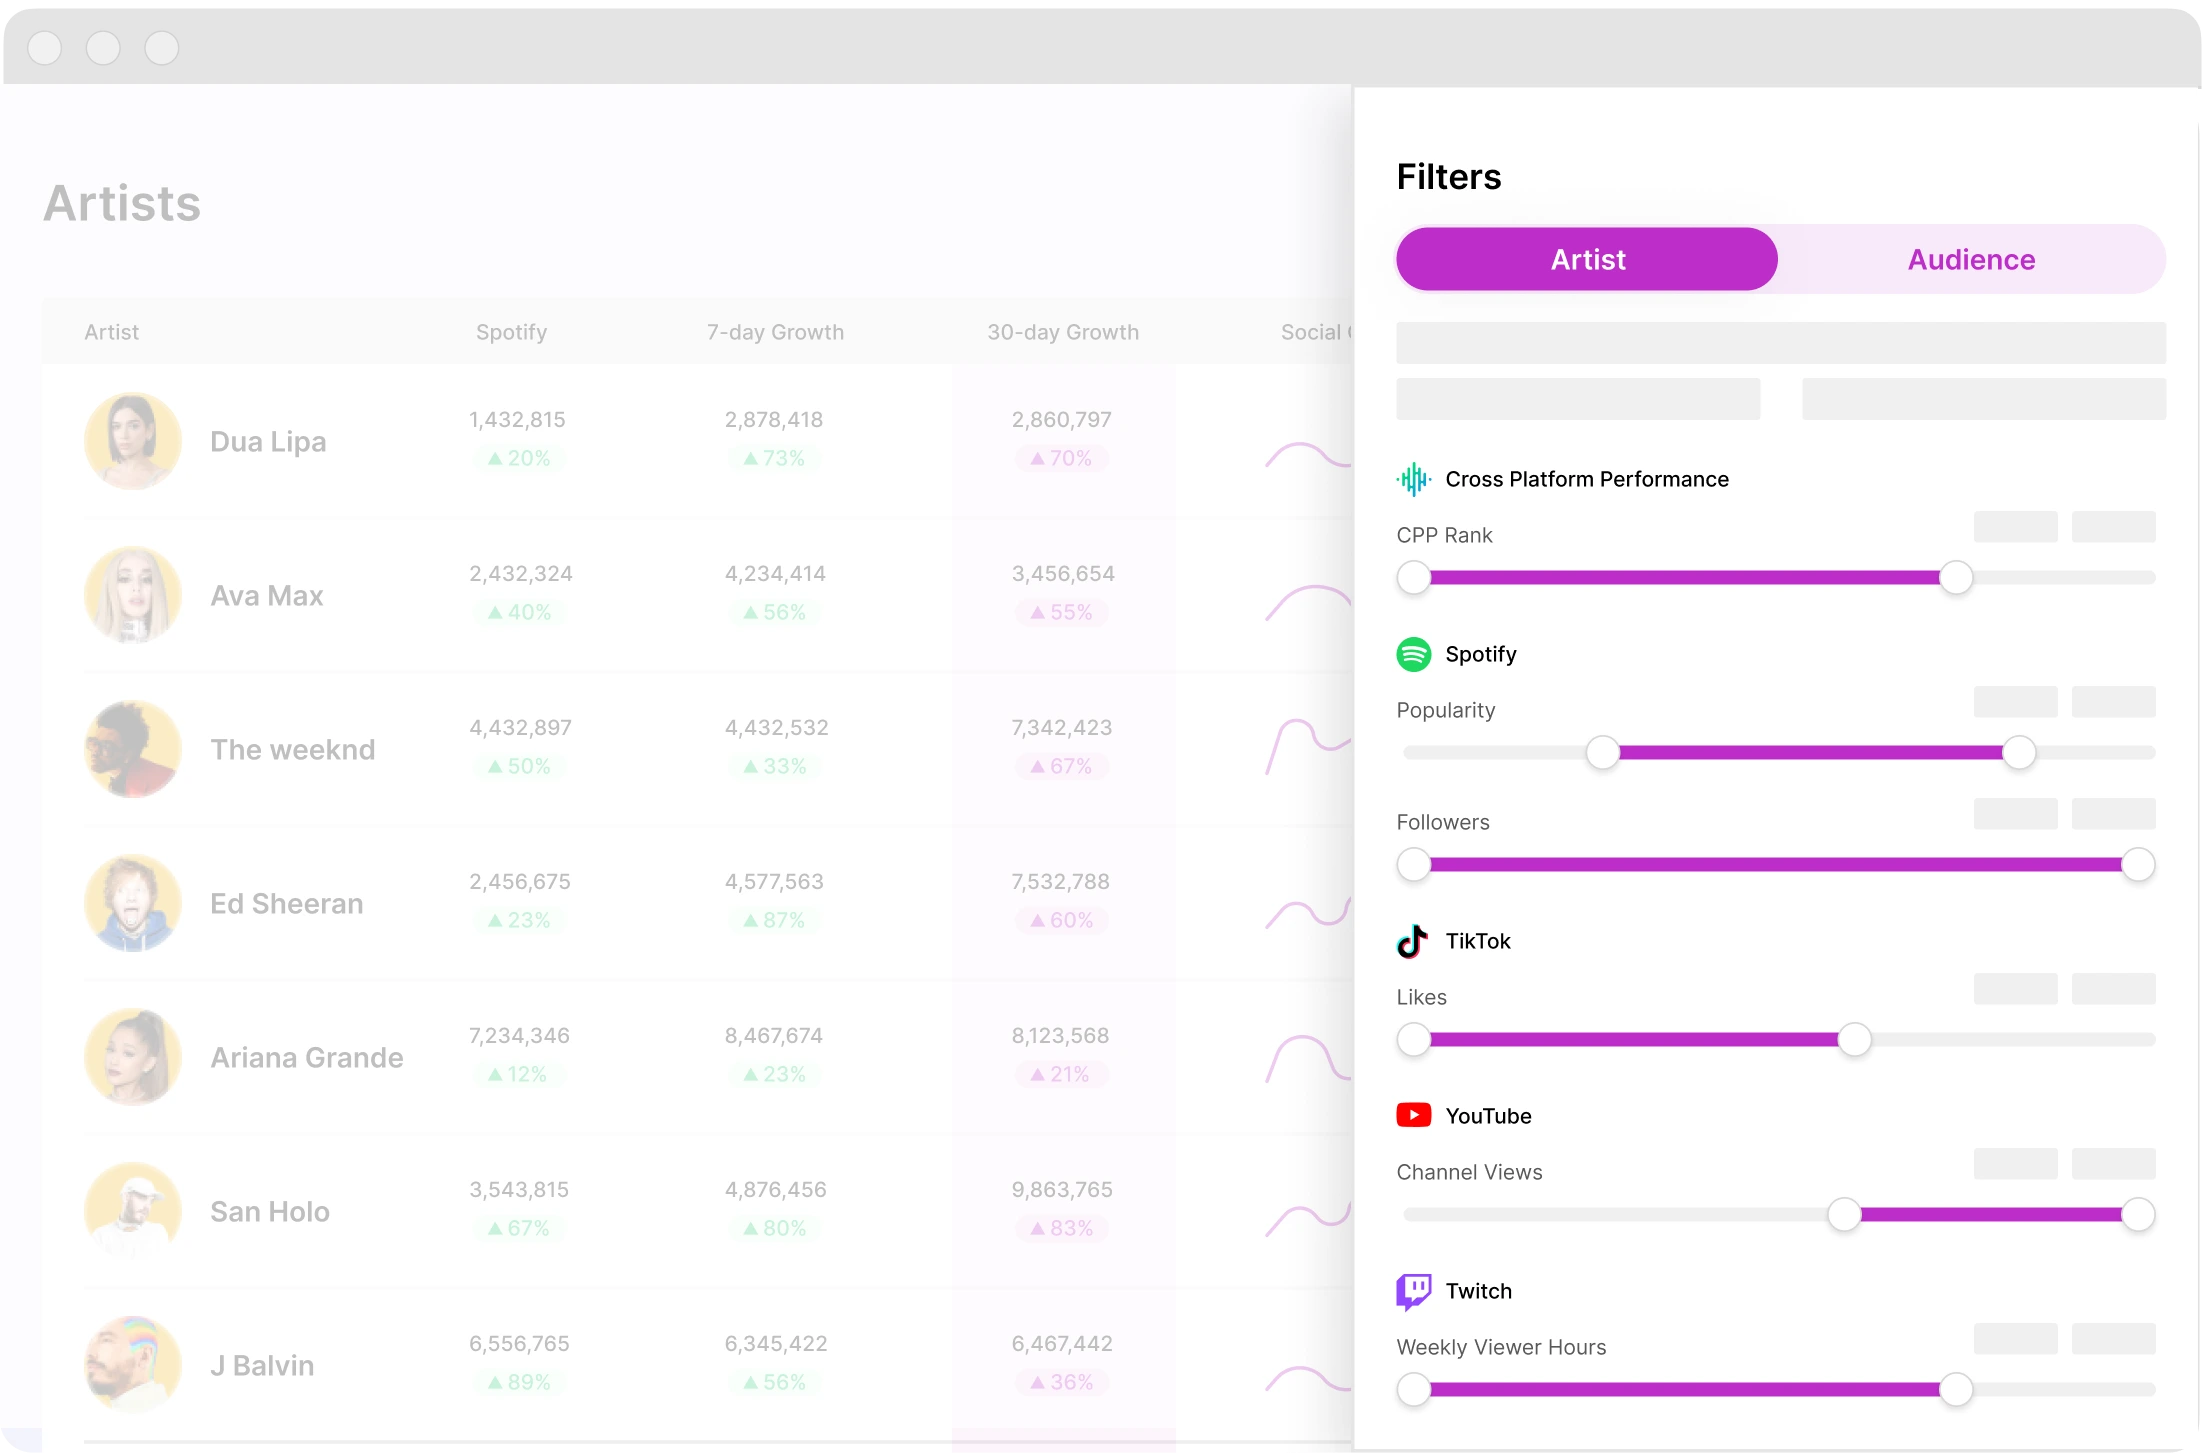Select the Artist filter tab

point(1587,260)
